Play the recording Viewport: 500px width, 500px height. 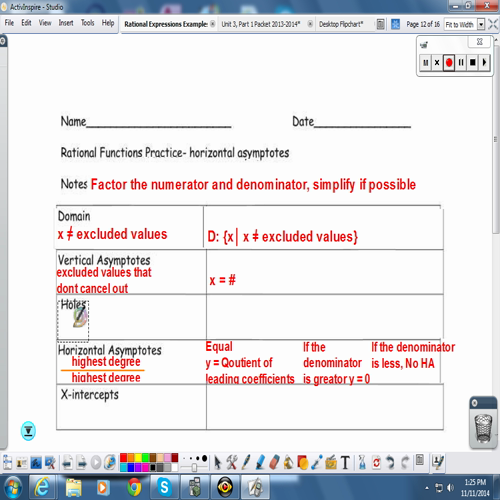(484, 62)
